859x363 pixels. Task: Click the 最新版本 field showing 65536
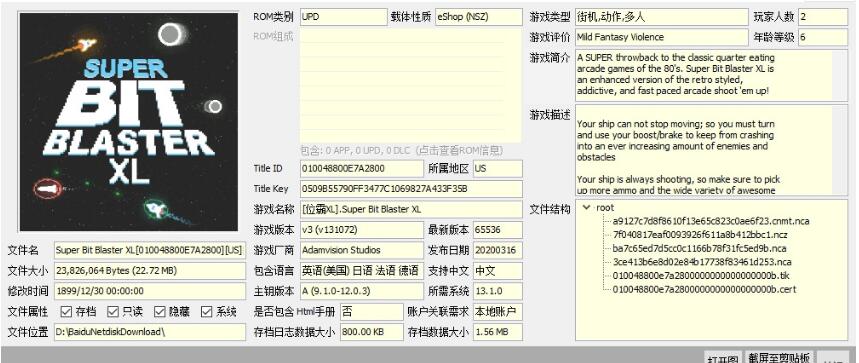498,229
